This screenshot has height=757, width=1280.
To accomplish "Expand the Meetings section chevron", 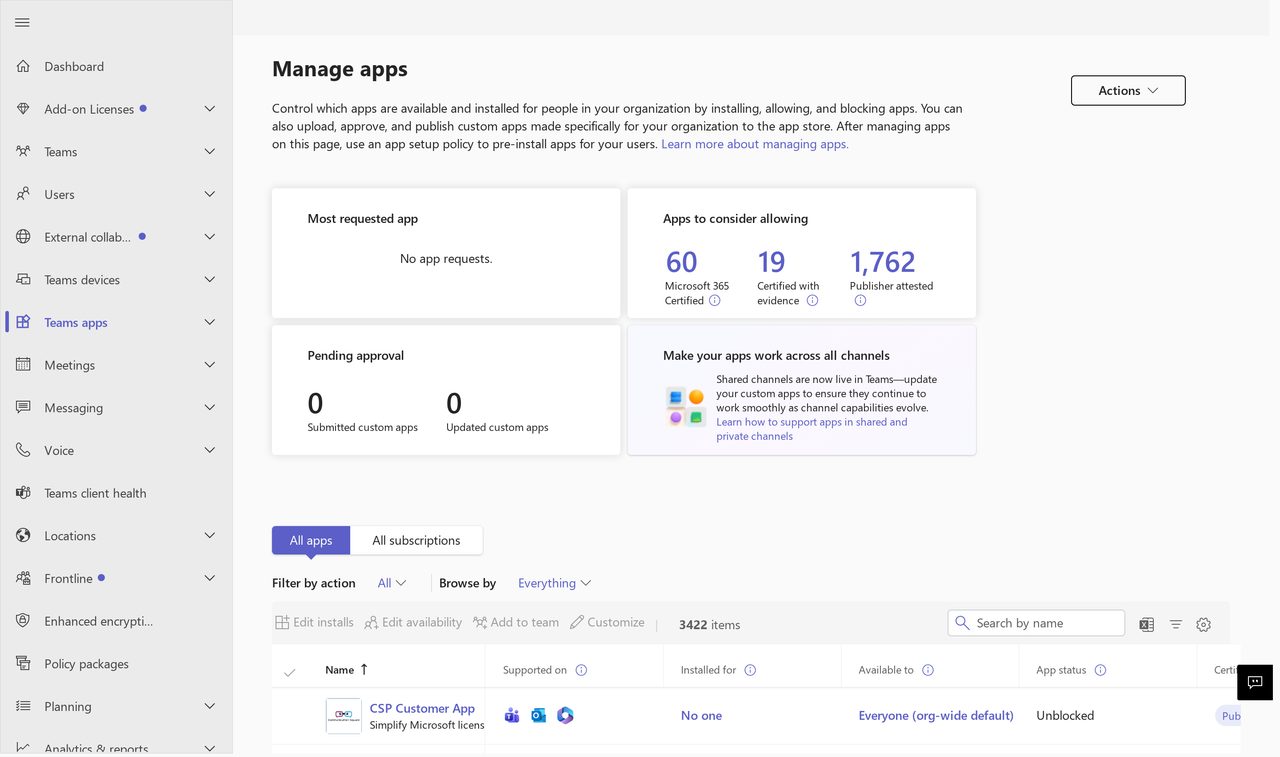I will pos(210,365).
